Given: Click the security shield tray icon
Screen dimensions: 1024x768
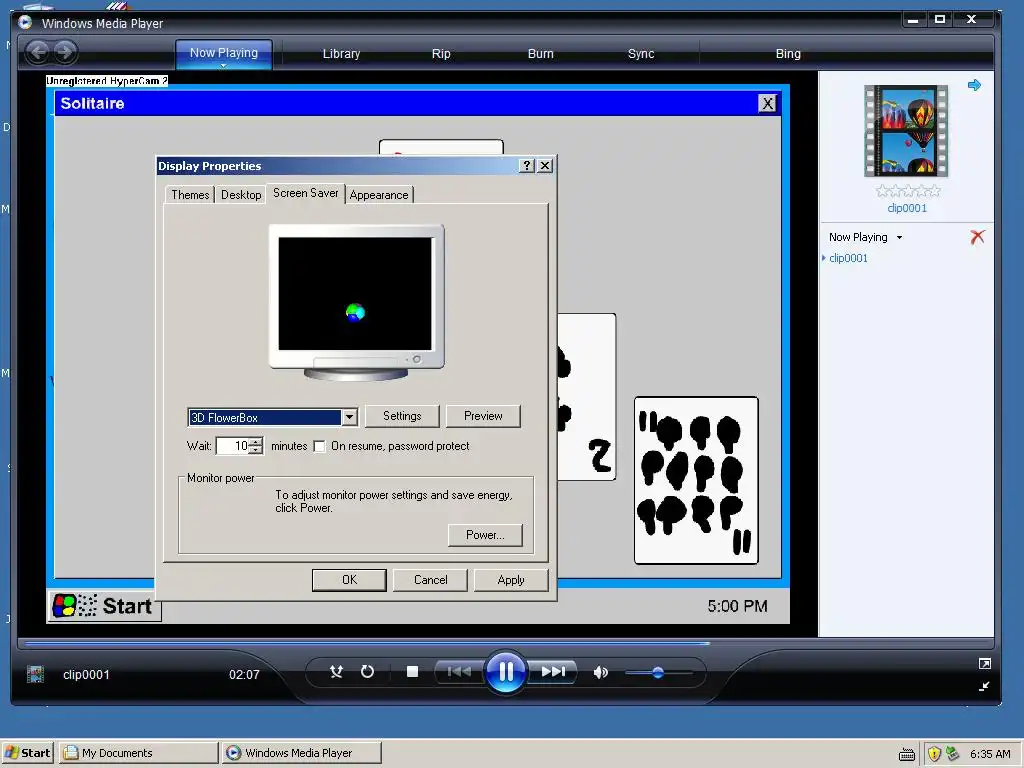Looking at the screenshot, I should tap(934, 754).
